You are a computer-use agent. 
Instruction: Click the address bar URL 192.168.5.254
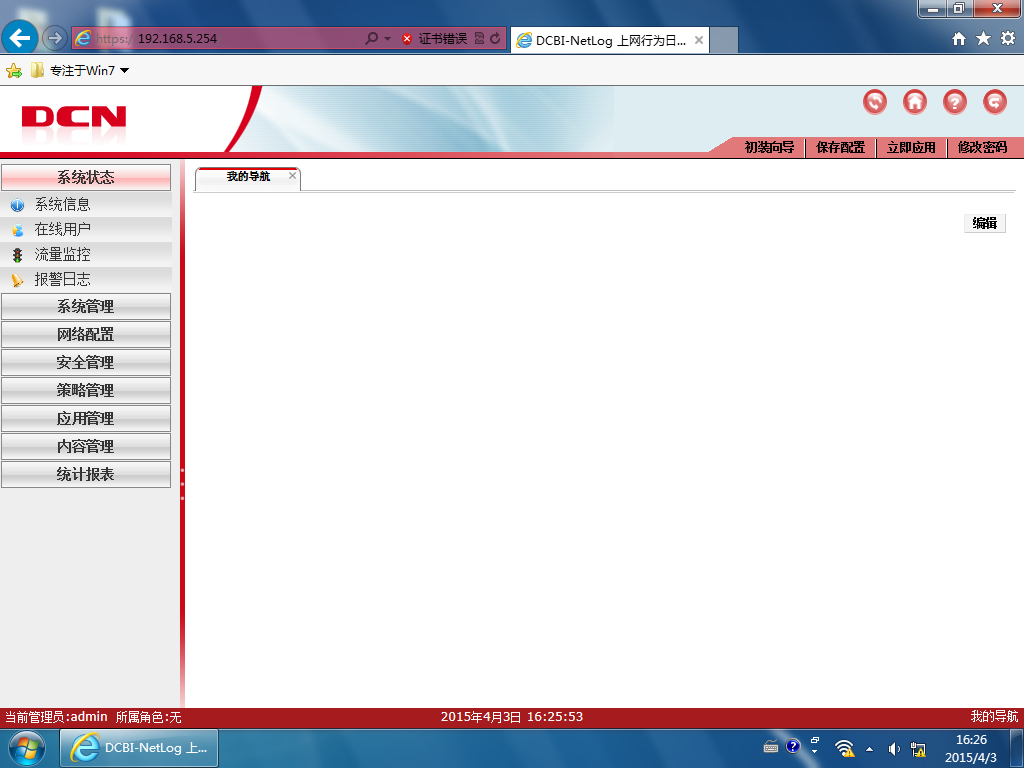point(177,39)
